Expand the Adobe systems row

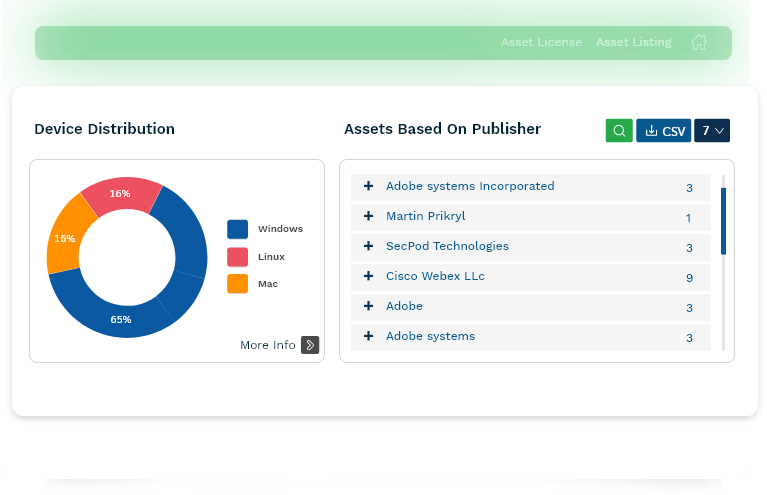point(368,336)
